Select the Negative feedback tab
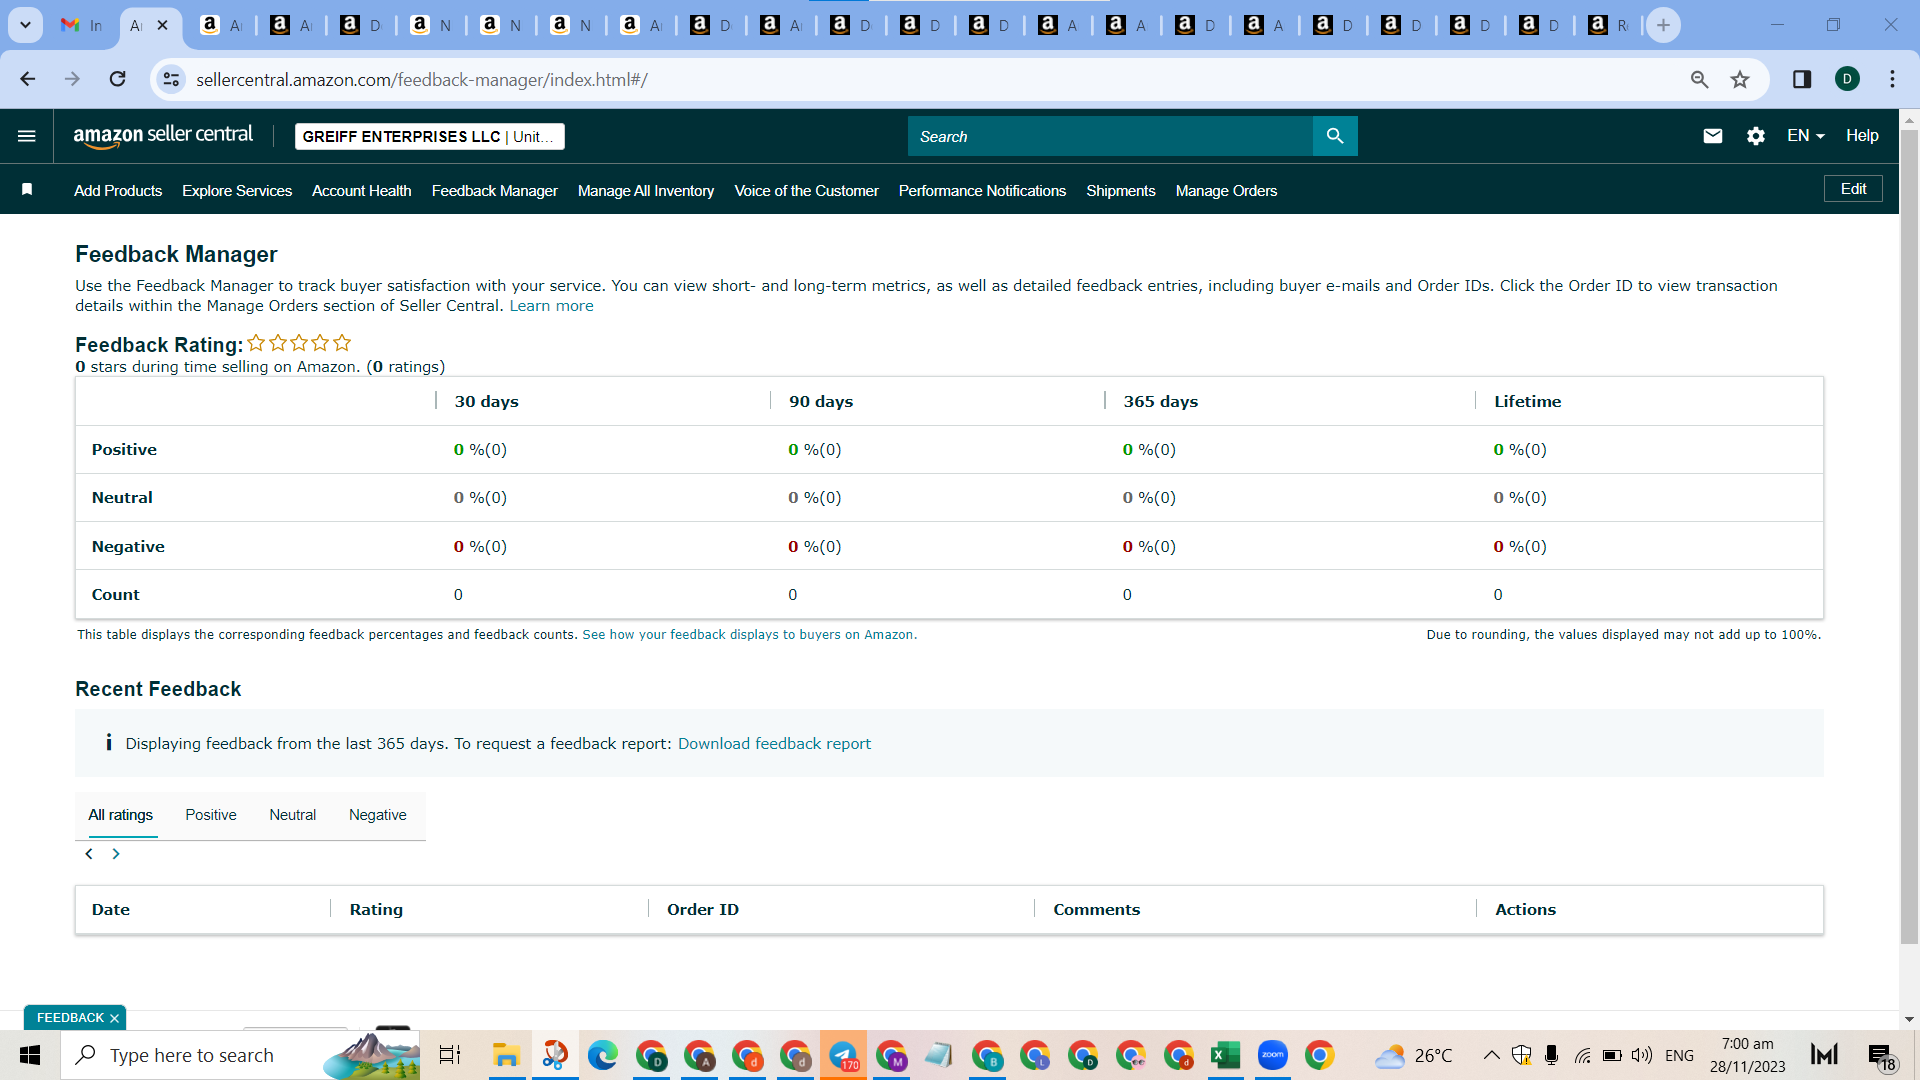The image size is (1920, 1080). 378,815
